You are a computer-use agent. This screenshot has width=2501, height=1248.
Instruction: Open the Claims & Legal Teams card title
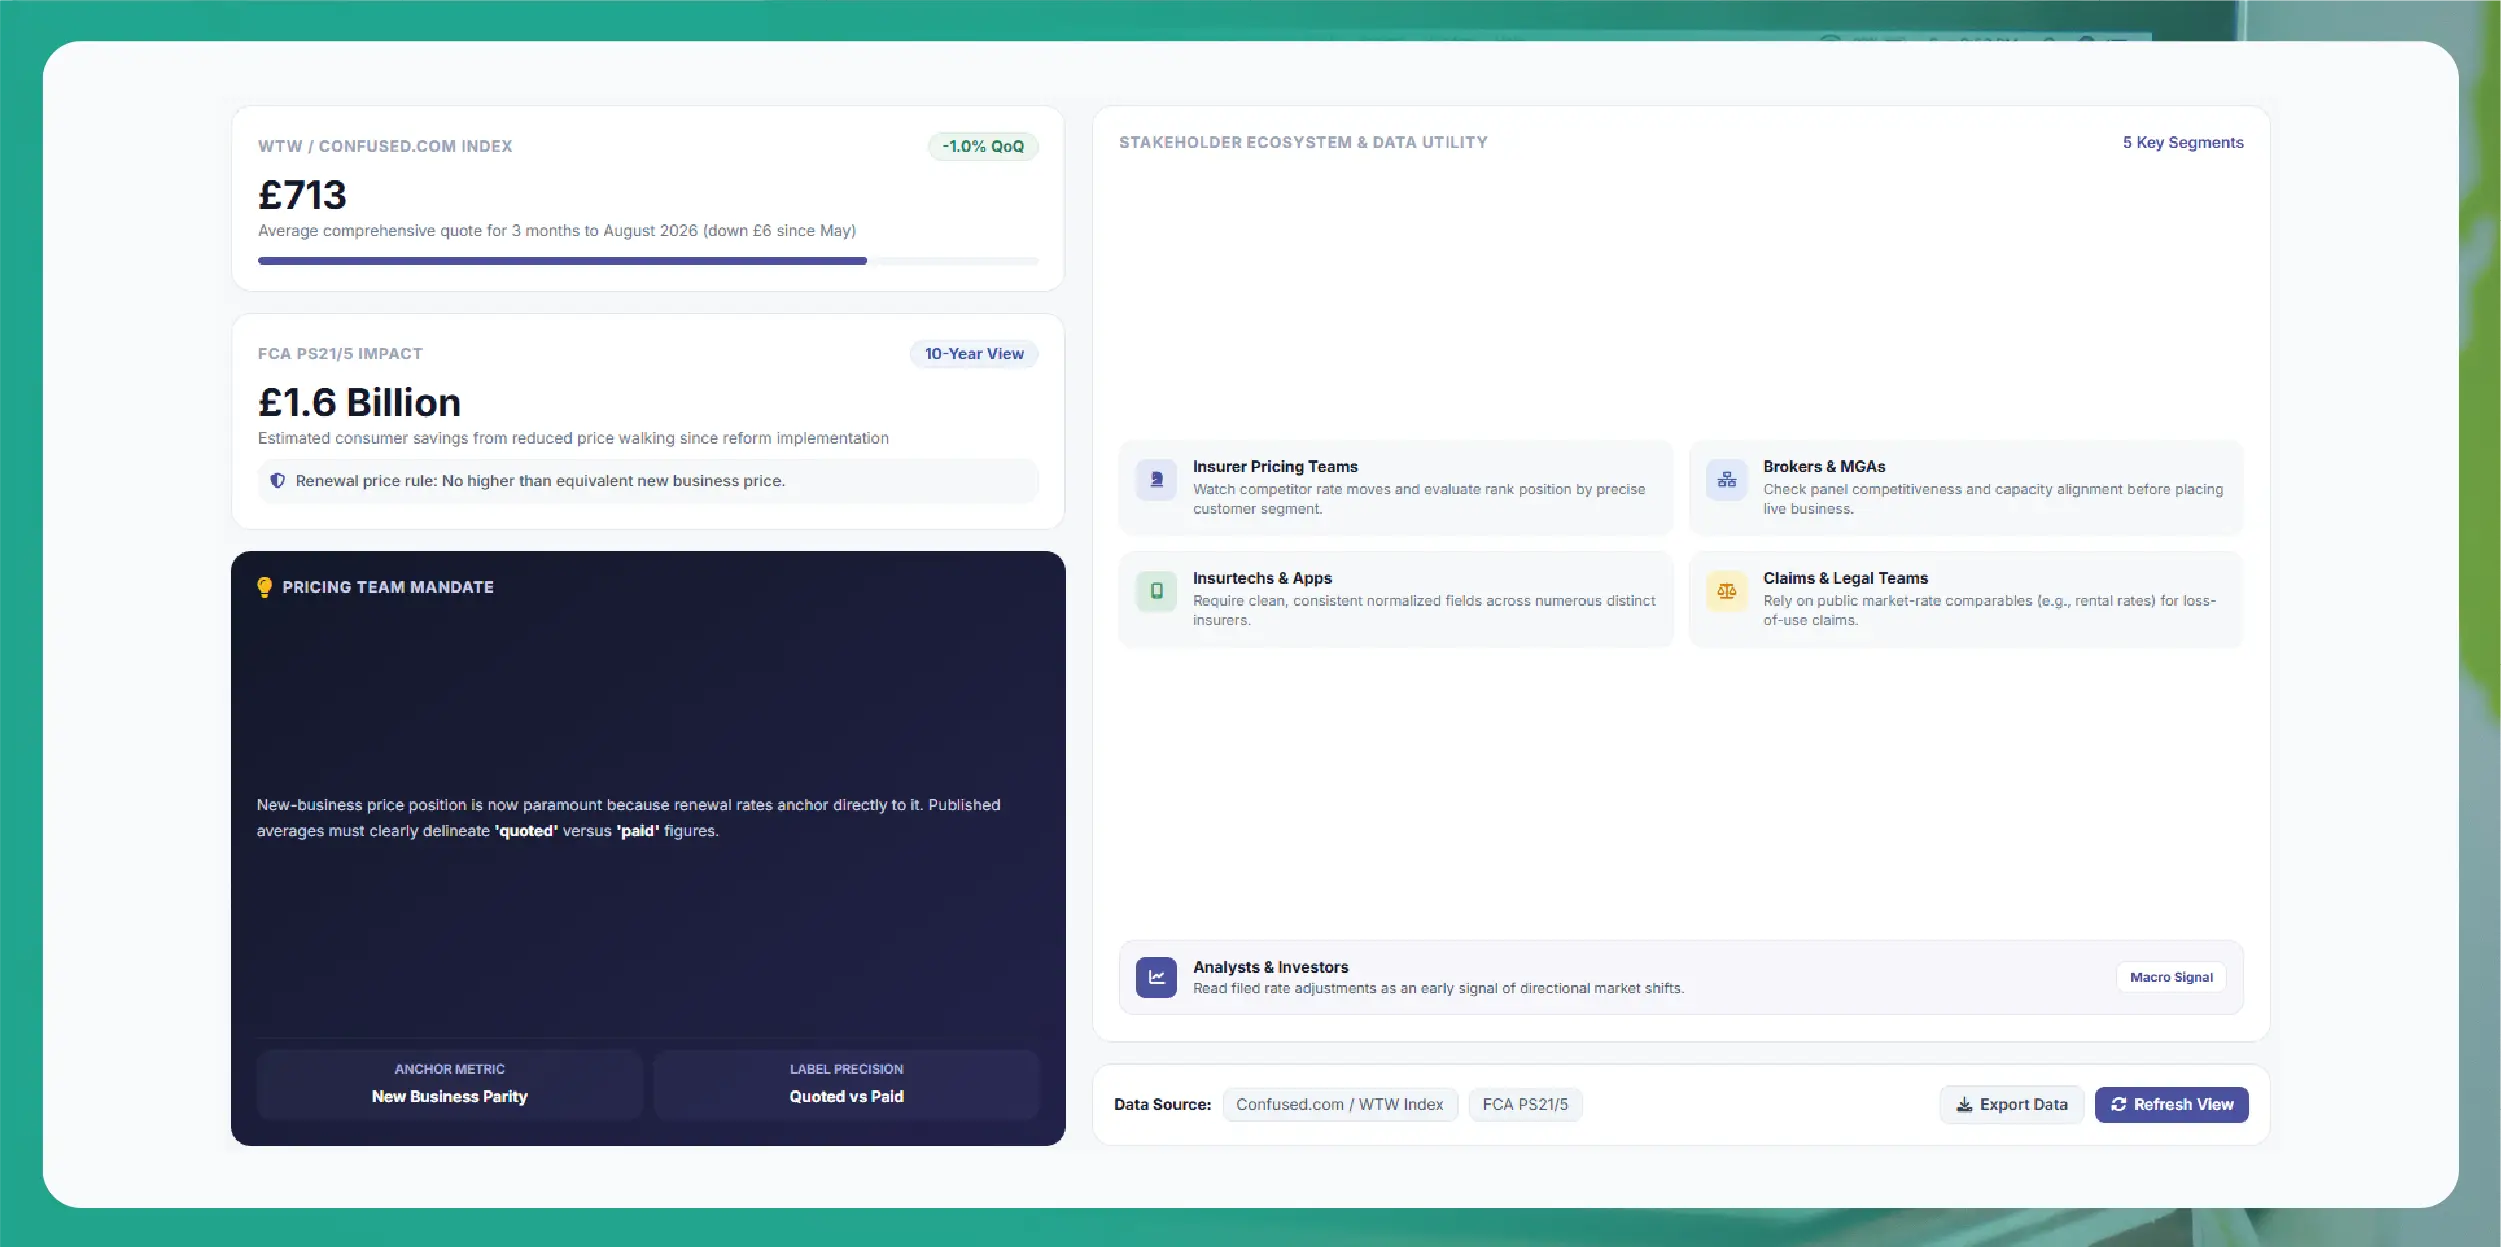coord(1845,579)
